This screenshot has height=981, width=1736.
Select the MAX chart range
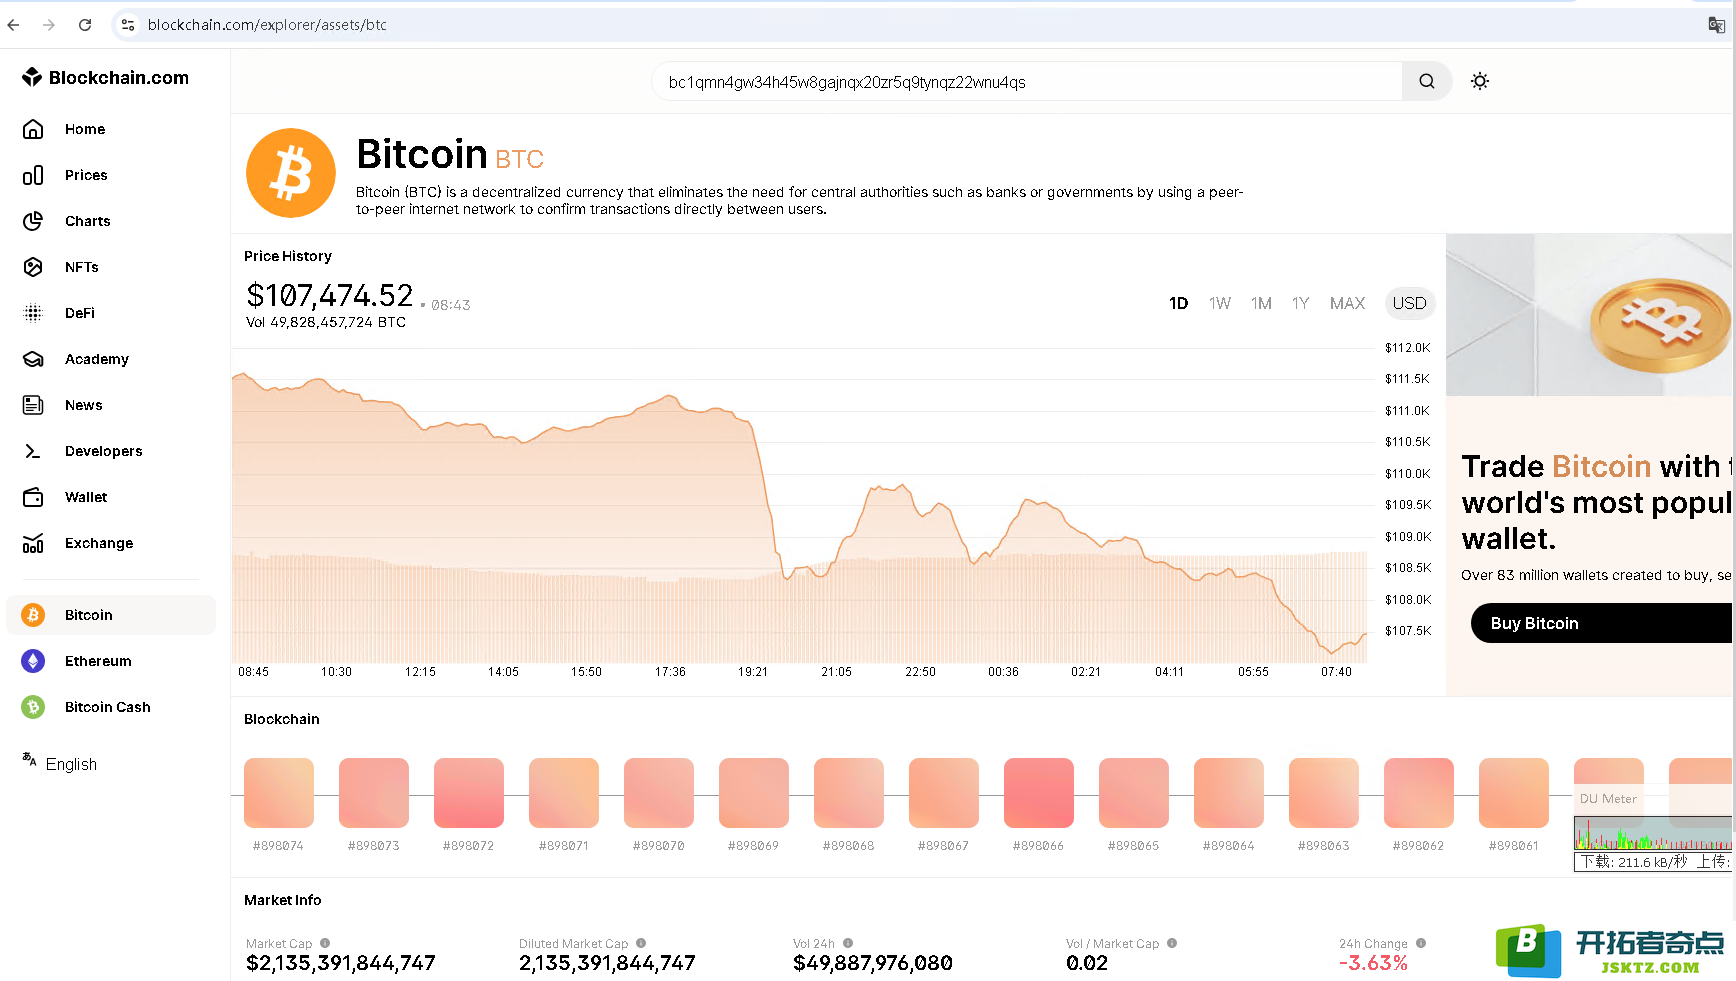tap(1347, 303)
